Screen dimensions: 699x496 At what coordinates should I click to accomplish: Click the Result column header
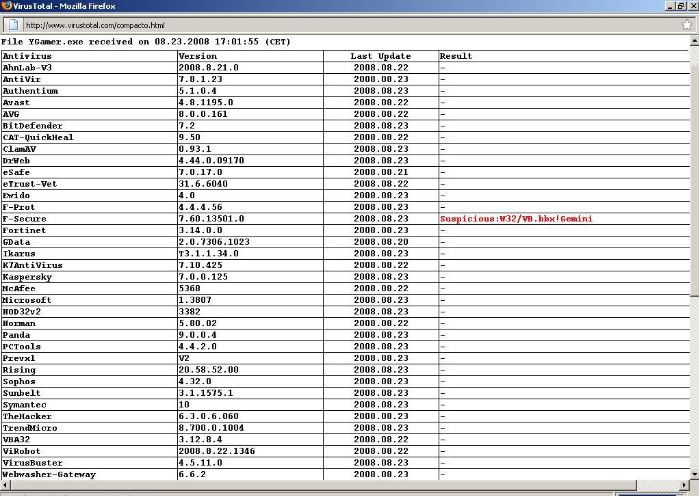tap(456, 56)
